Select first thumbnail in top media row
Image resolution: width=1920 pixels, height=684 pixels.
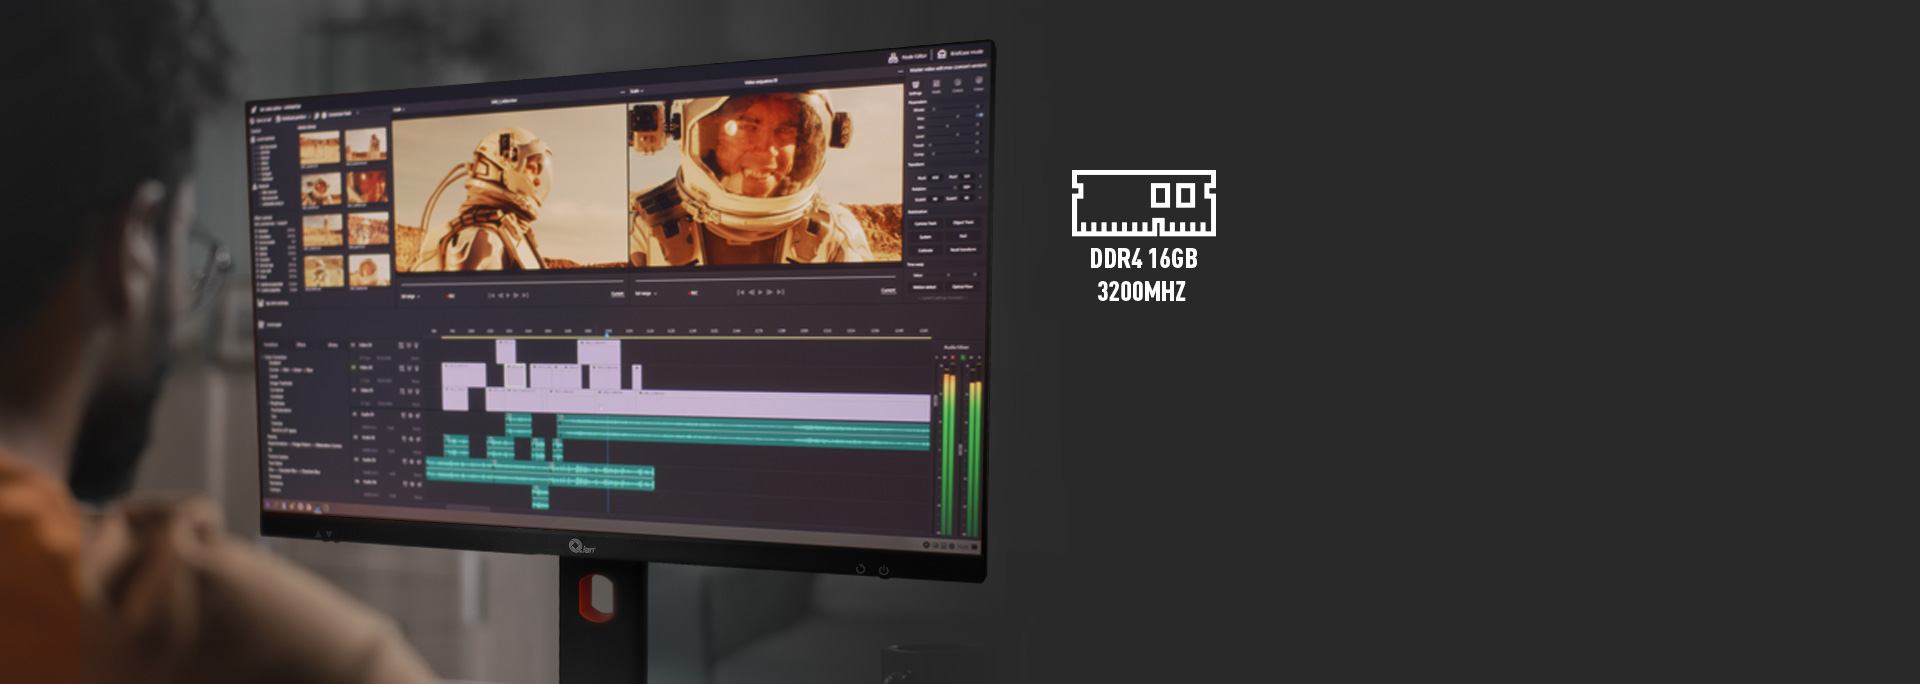(x=320, y=150)
